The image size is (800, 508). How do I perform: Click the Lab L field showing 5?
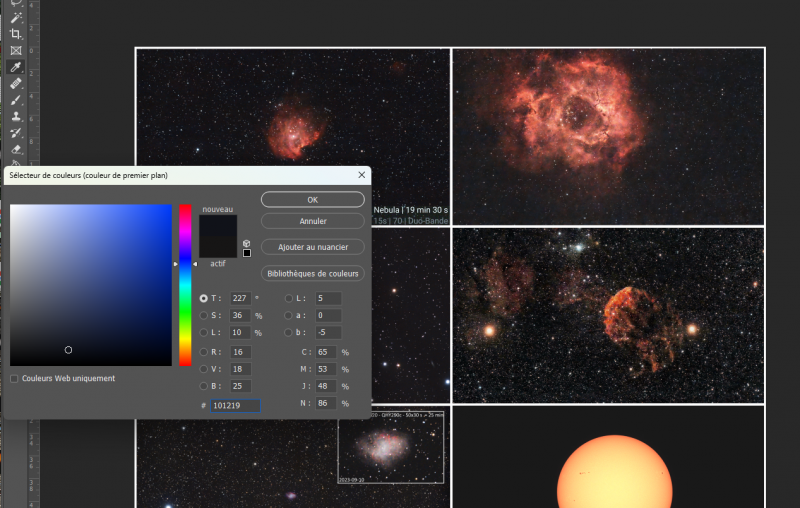tap(328, 298)
